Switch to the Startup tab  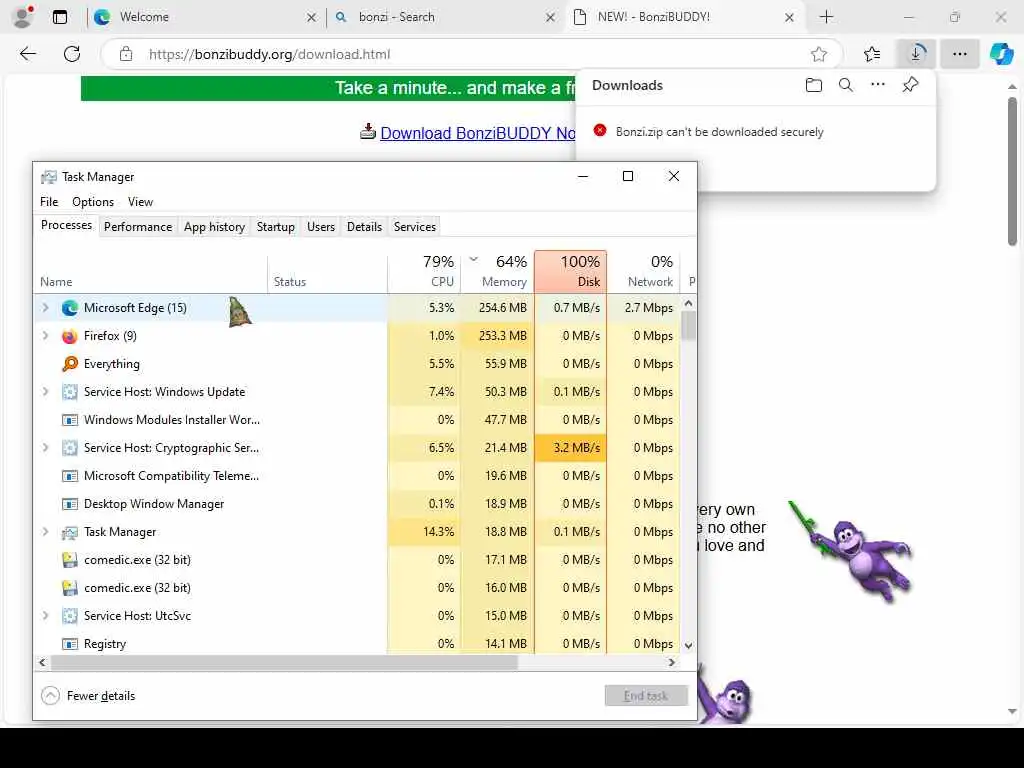click(x=276, y=227)
